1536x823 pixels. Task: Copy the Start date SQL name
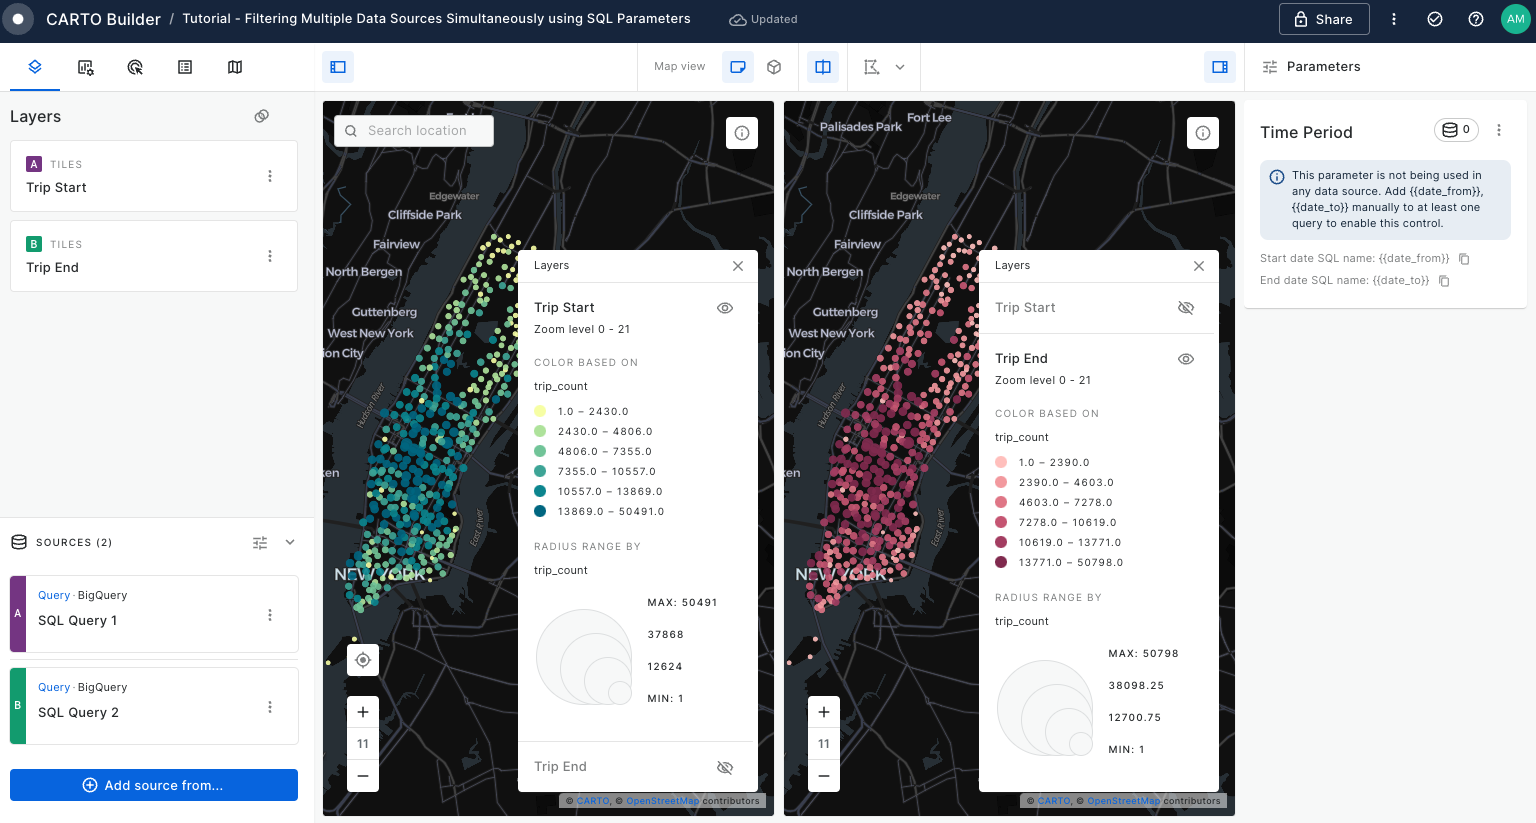coord(1464,259)
